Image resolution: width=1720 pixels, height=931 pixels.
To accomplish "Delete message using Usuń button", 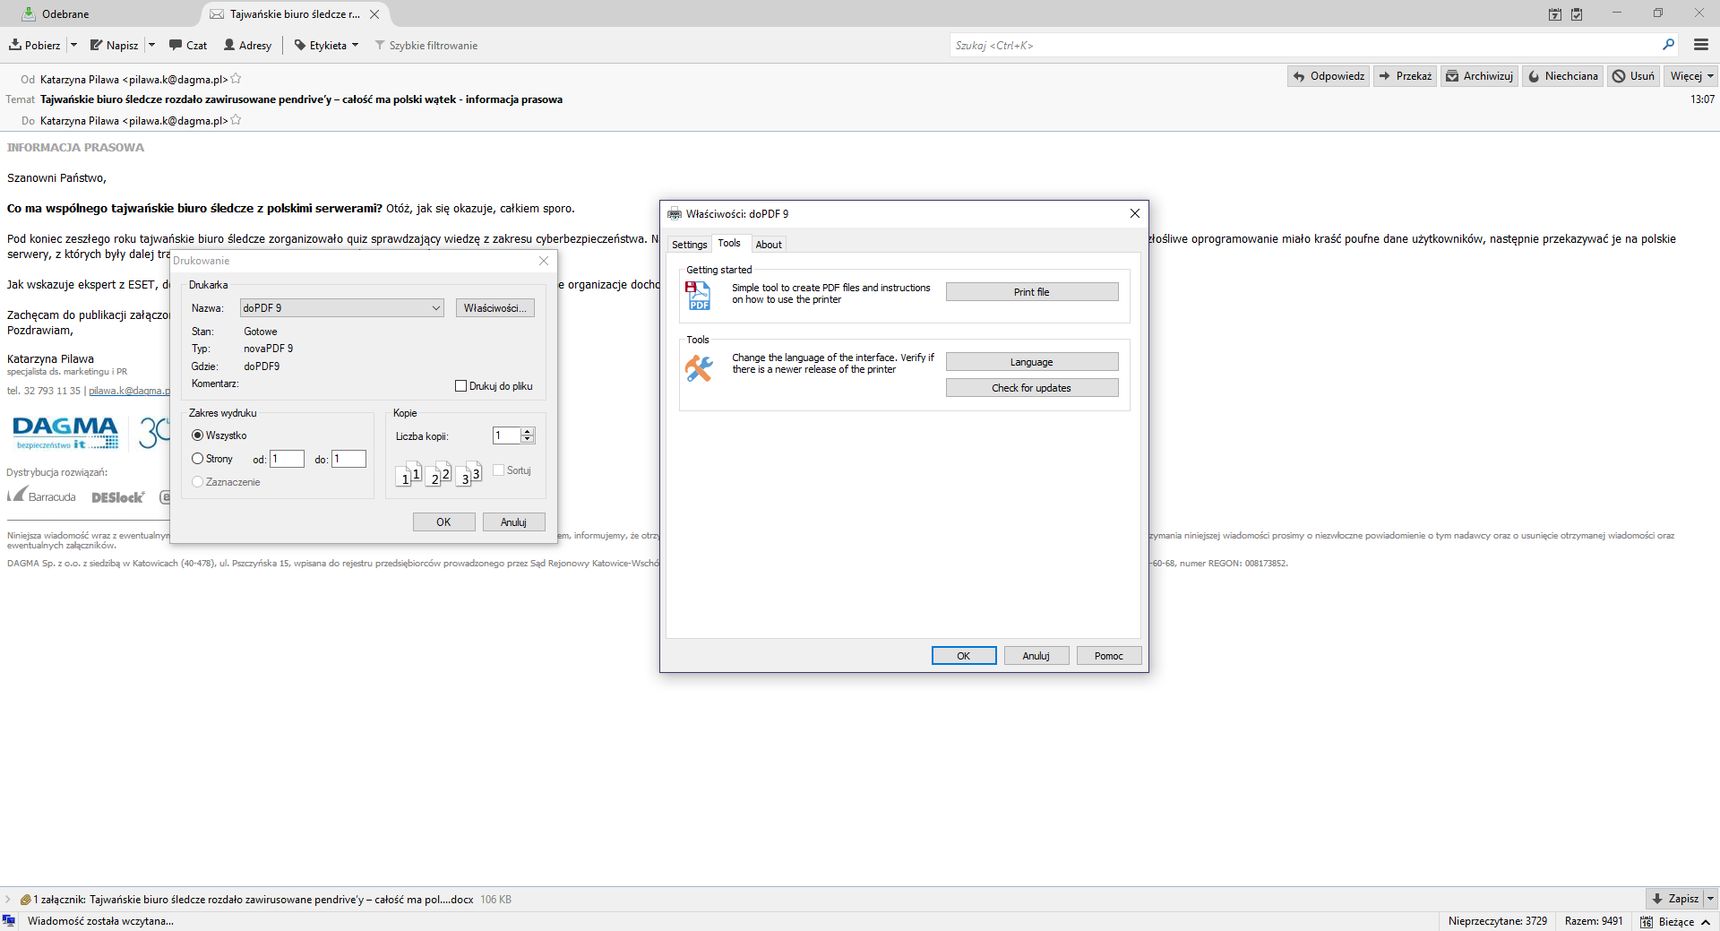I will 1633,76.
